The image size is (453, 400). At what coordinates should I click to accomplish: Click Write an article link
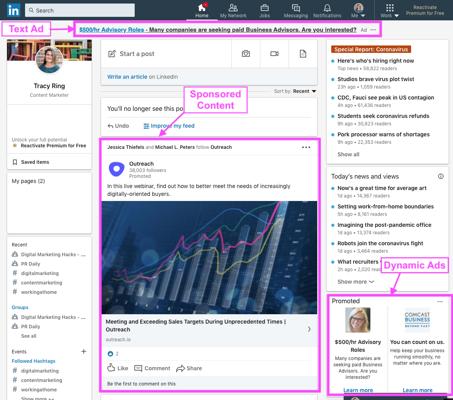(x=127, y=77)
